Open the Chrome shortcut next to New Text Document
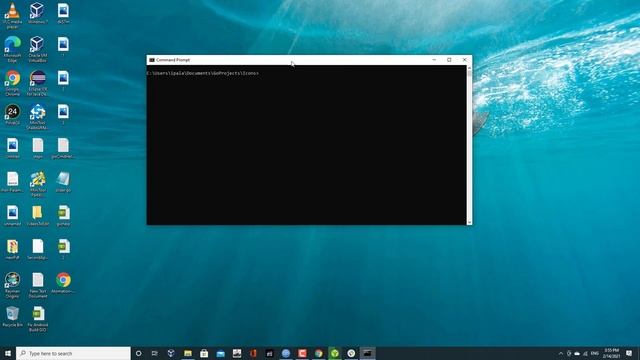640x360 pixels. click(x=63, y=282)
